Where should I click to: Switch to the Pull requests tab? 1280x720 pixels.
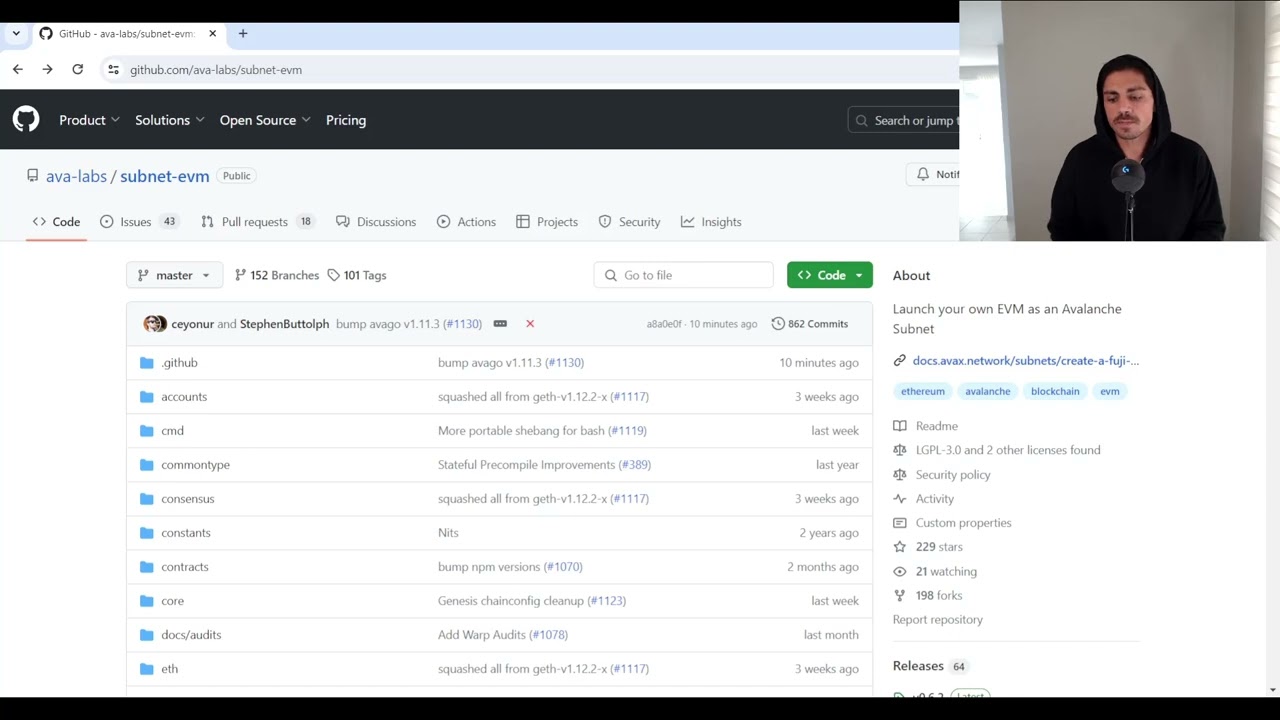(257, 222)
